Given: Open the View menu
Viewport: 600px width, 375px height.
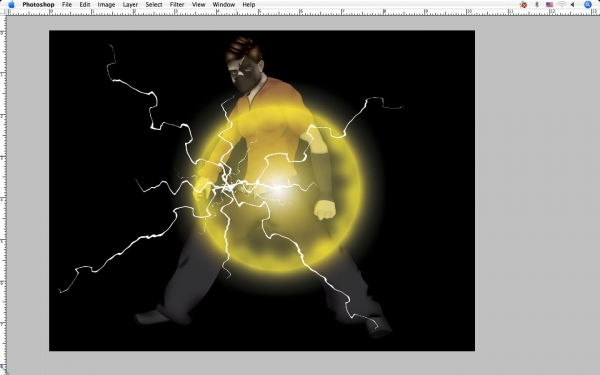Looking at the screenshot, I should tap(198, 5).
